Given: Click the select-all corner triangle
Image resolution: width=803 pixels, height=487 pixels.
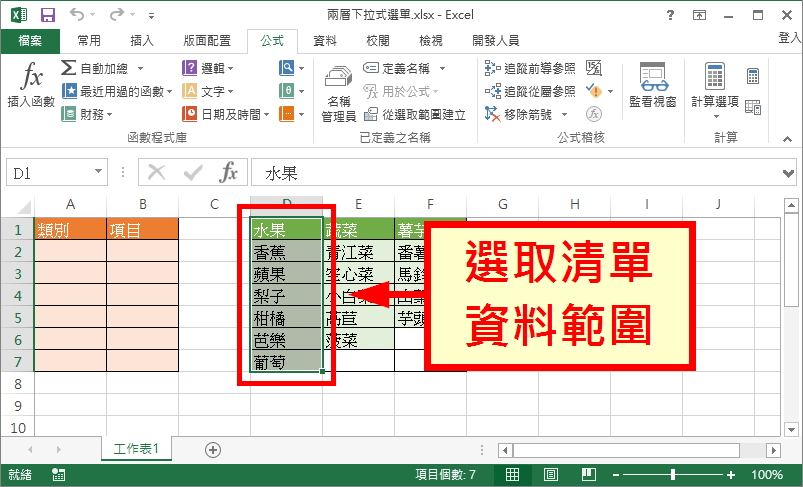Looking at the screenshot, I should coord(24,206).
